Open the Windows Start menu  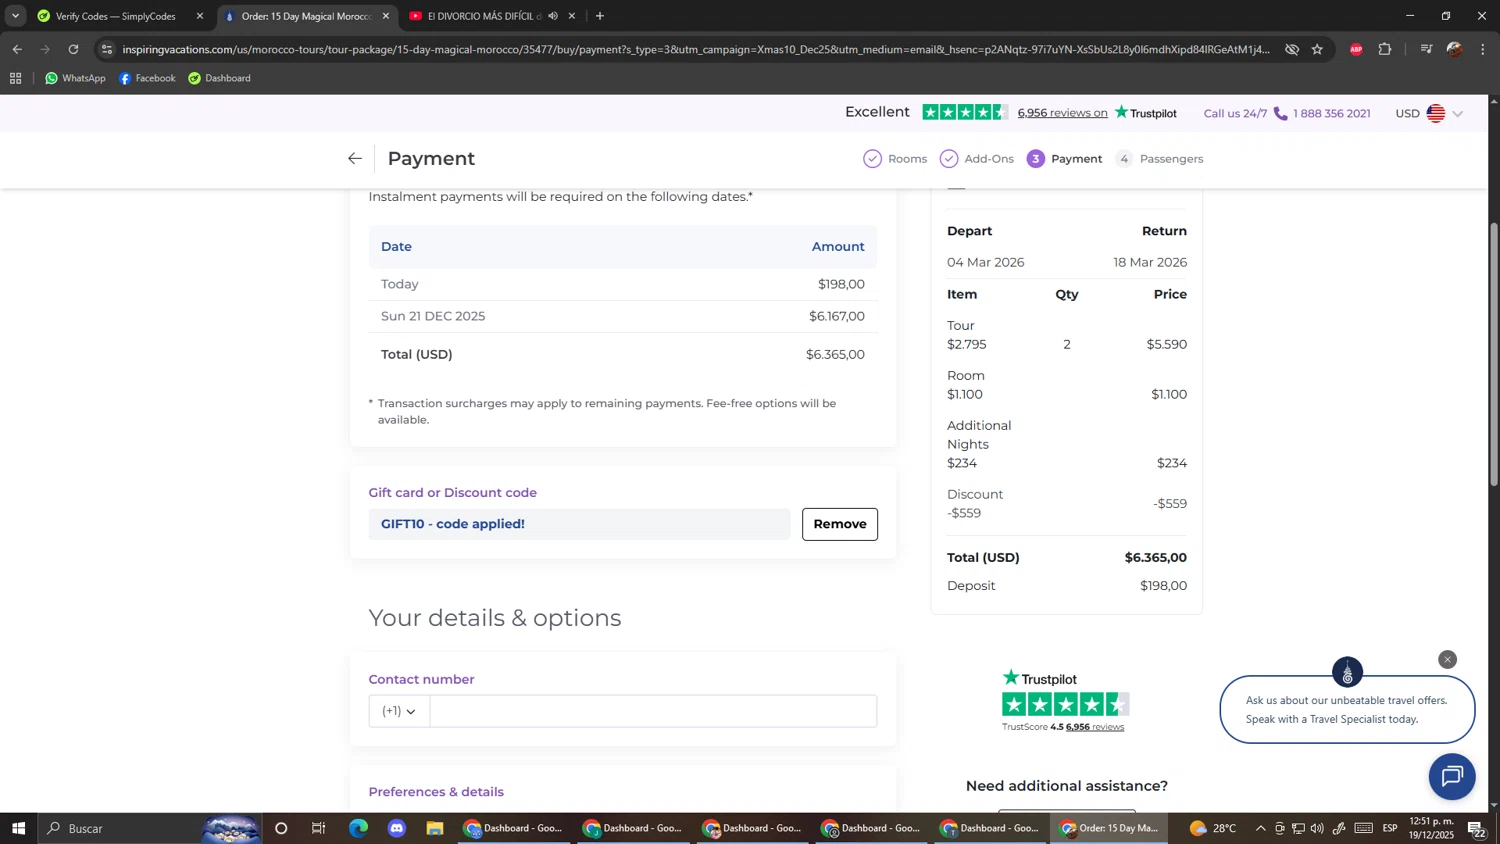pos(18,828)
